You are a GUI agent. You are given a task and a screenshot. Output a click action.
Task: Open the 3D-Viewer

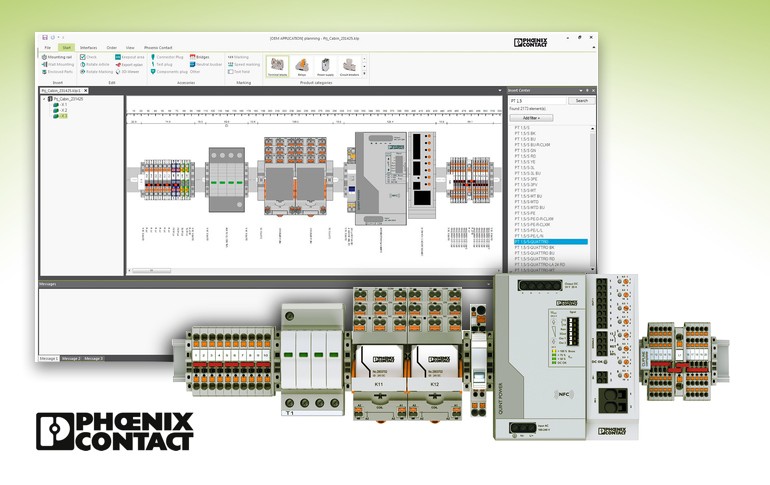coord(127,72)
